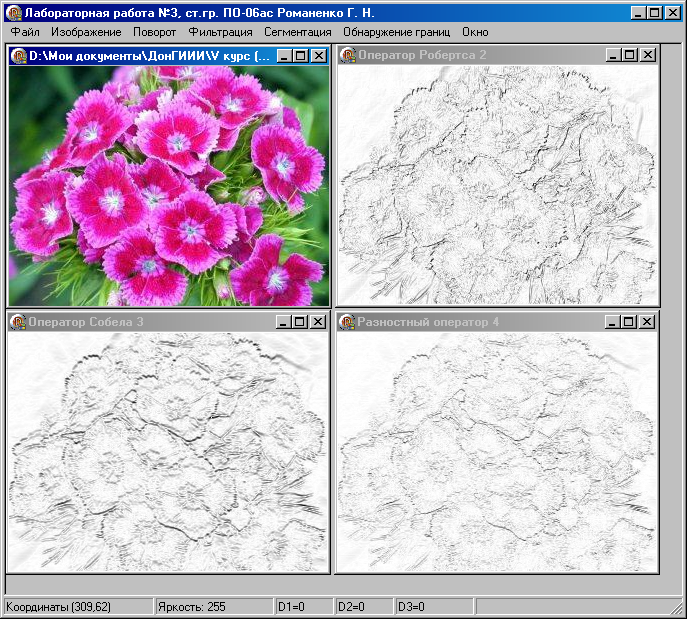
Task: Click the Разностный оператор 4 window icon
Action: (347, 322)
